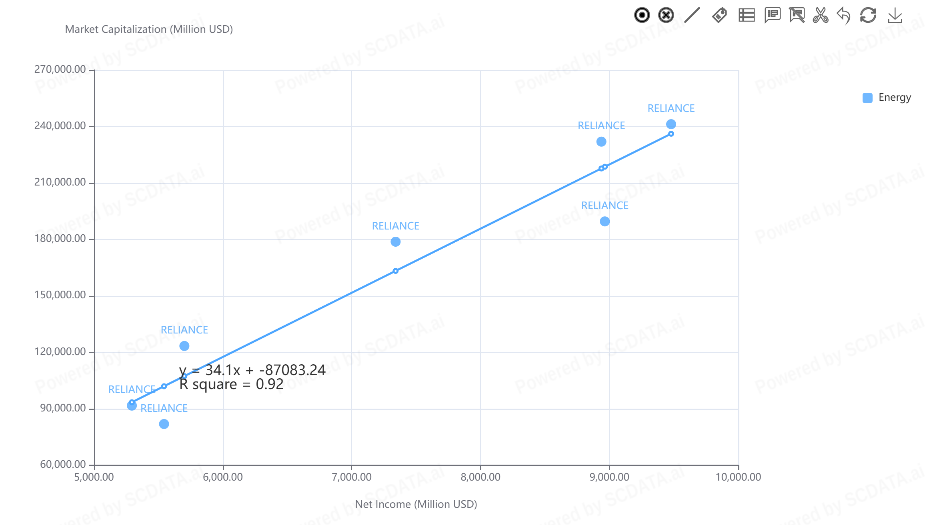
Task: Toggle the Energy series legend
Action: [894, 98]
